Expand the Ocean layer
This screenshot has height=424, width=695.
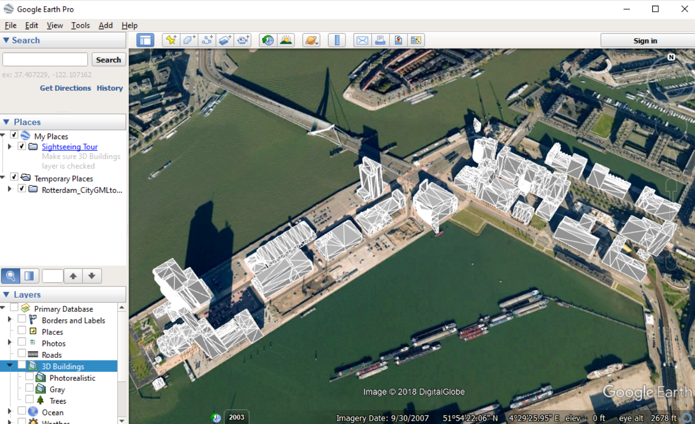[9, 412]
